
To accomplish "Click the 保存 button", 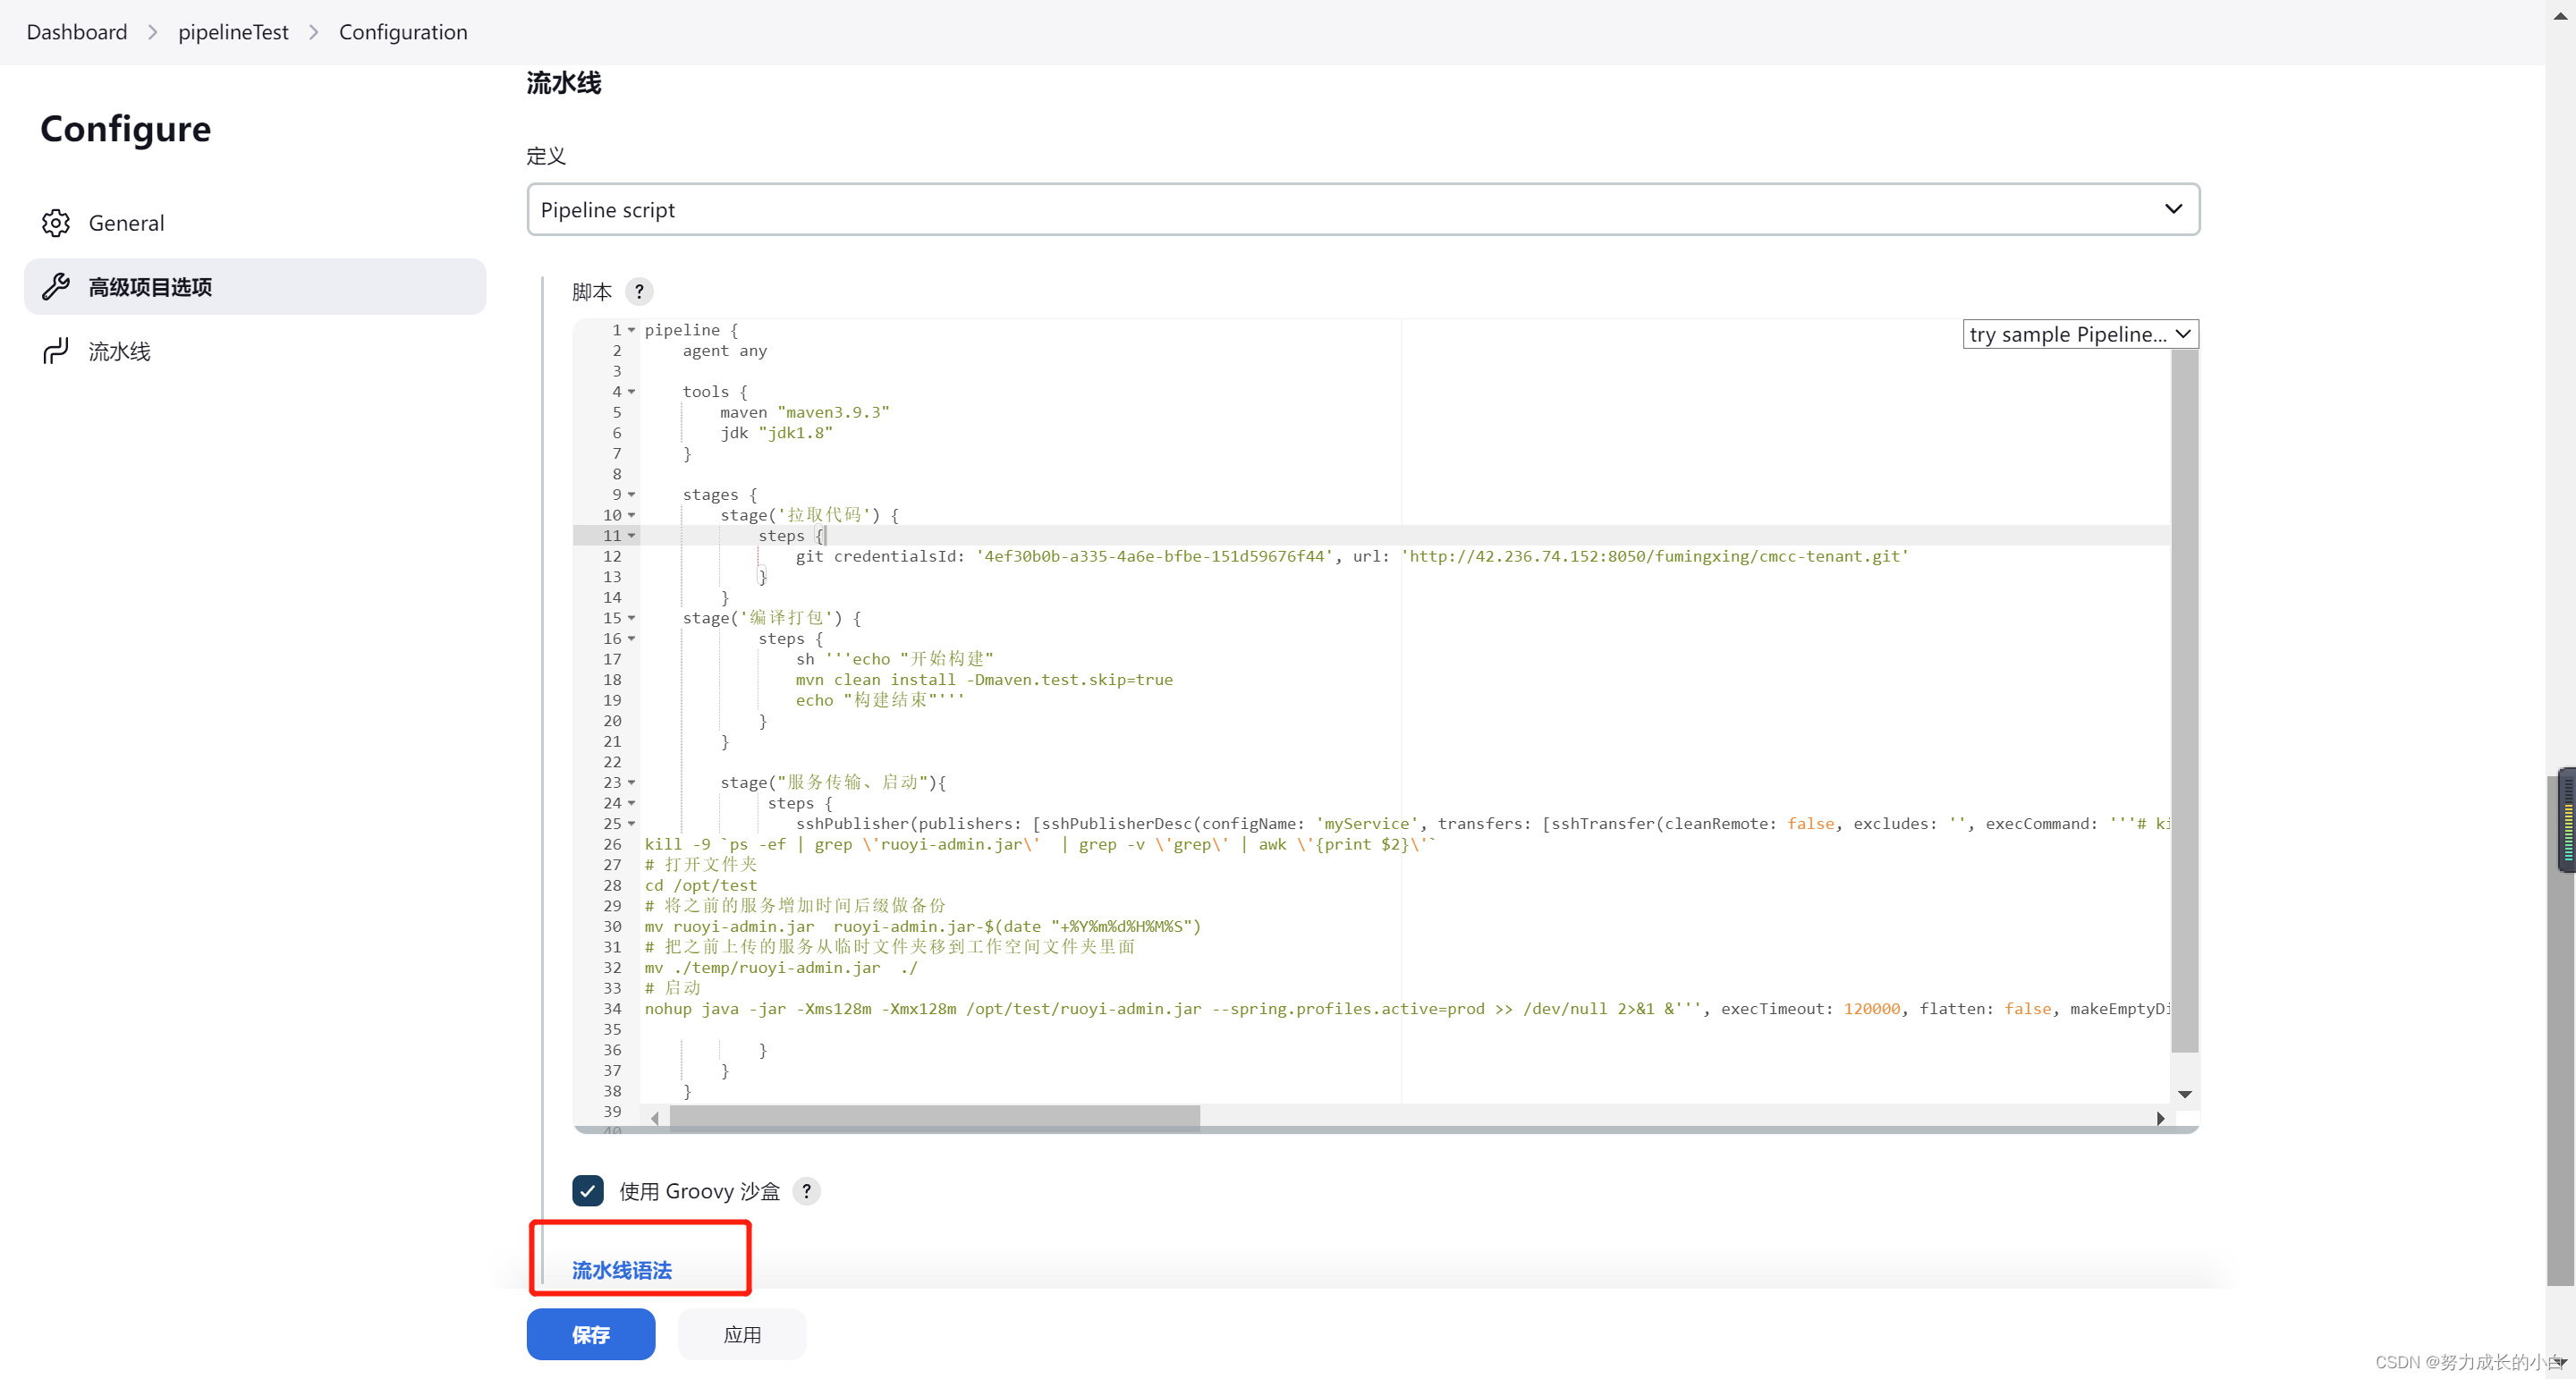I will pyautogui.click(x=591, y=1334).
